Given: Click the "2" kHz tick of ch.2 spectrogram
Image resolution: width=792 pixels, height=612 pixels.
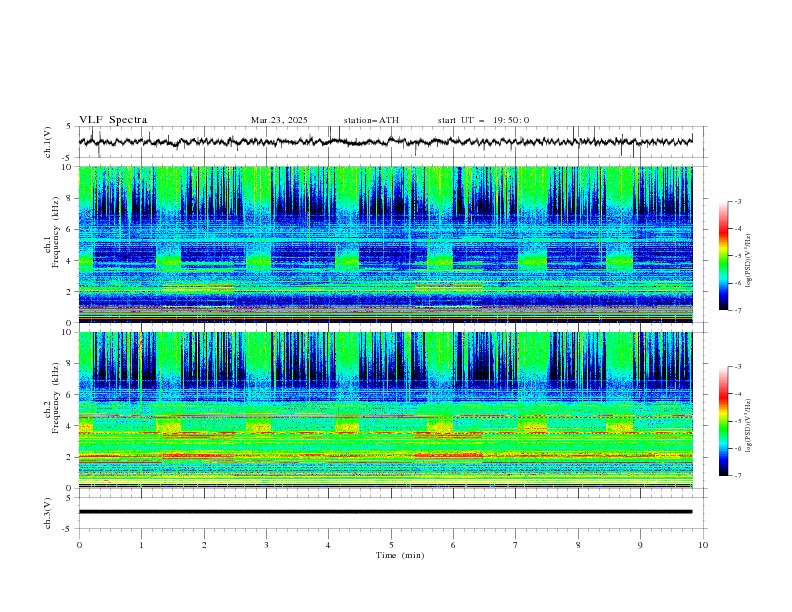Looking at the screenshot, I should click(70, 457).
